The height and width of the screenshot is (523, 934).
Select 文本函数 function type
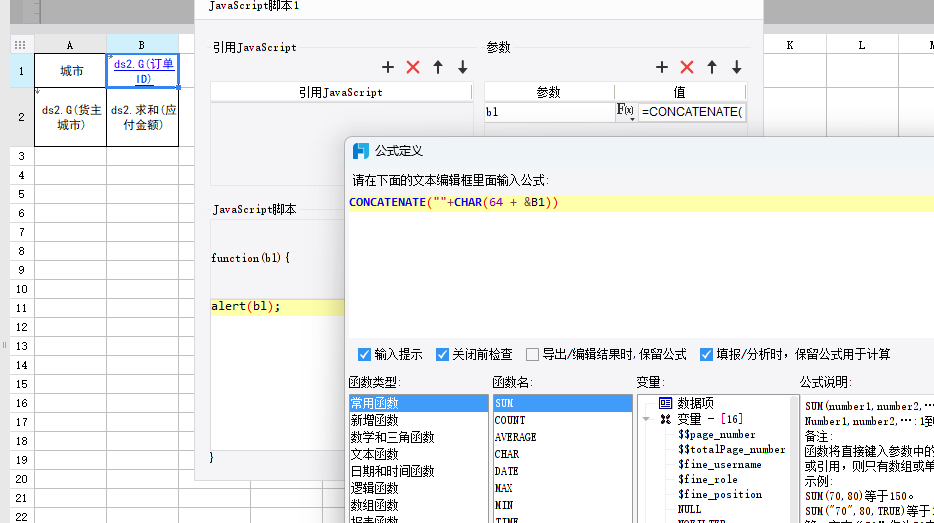point(418,454)
